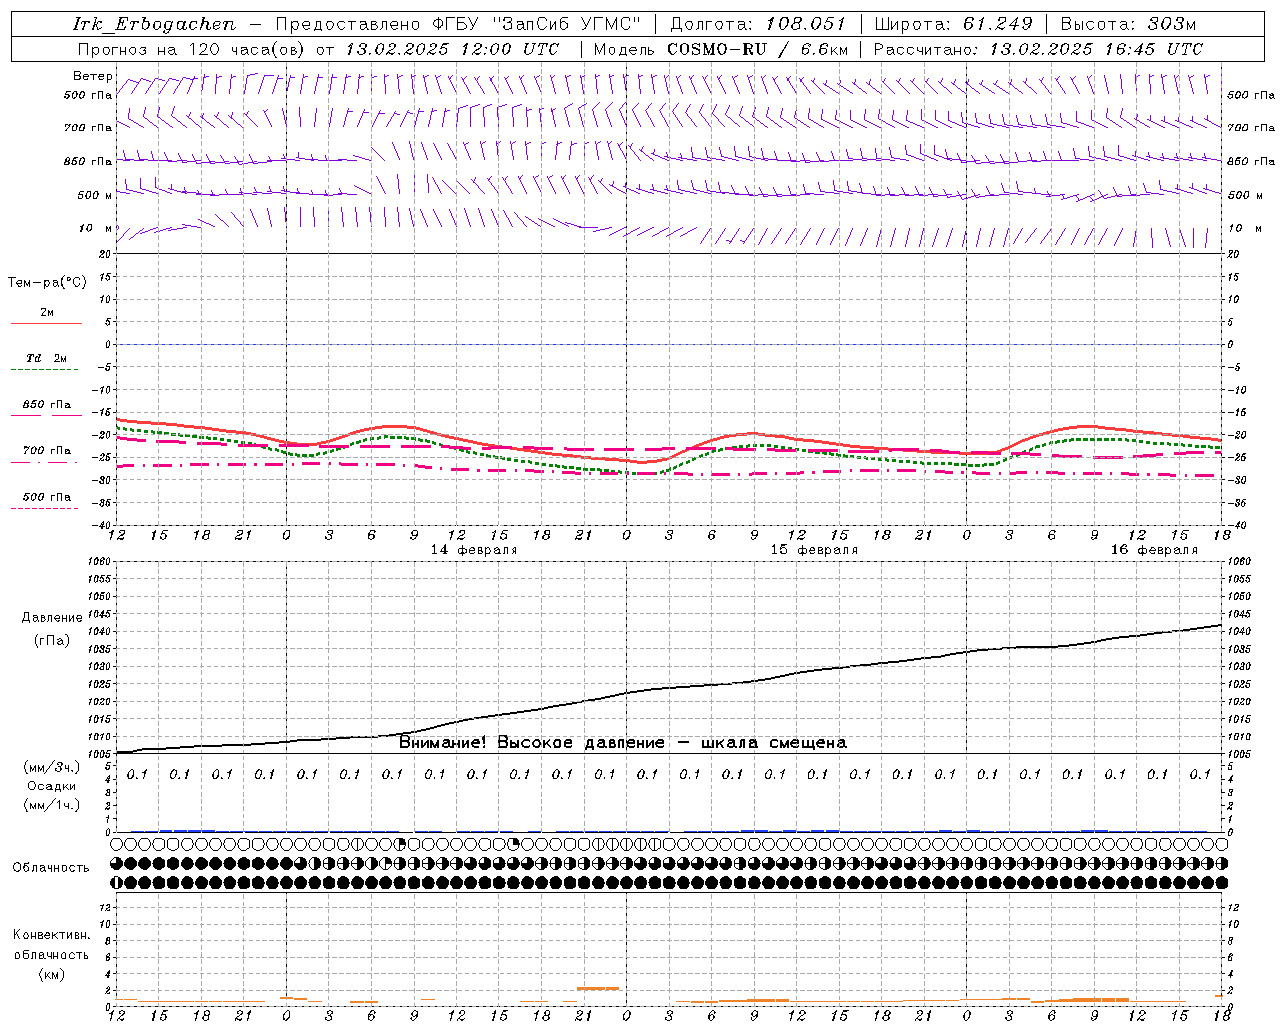Click the (мм/3ч.) precipitation unit label

pos(52,768)
